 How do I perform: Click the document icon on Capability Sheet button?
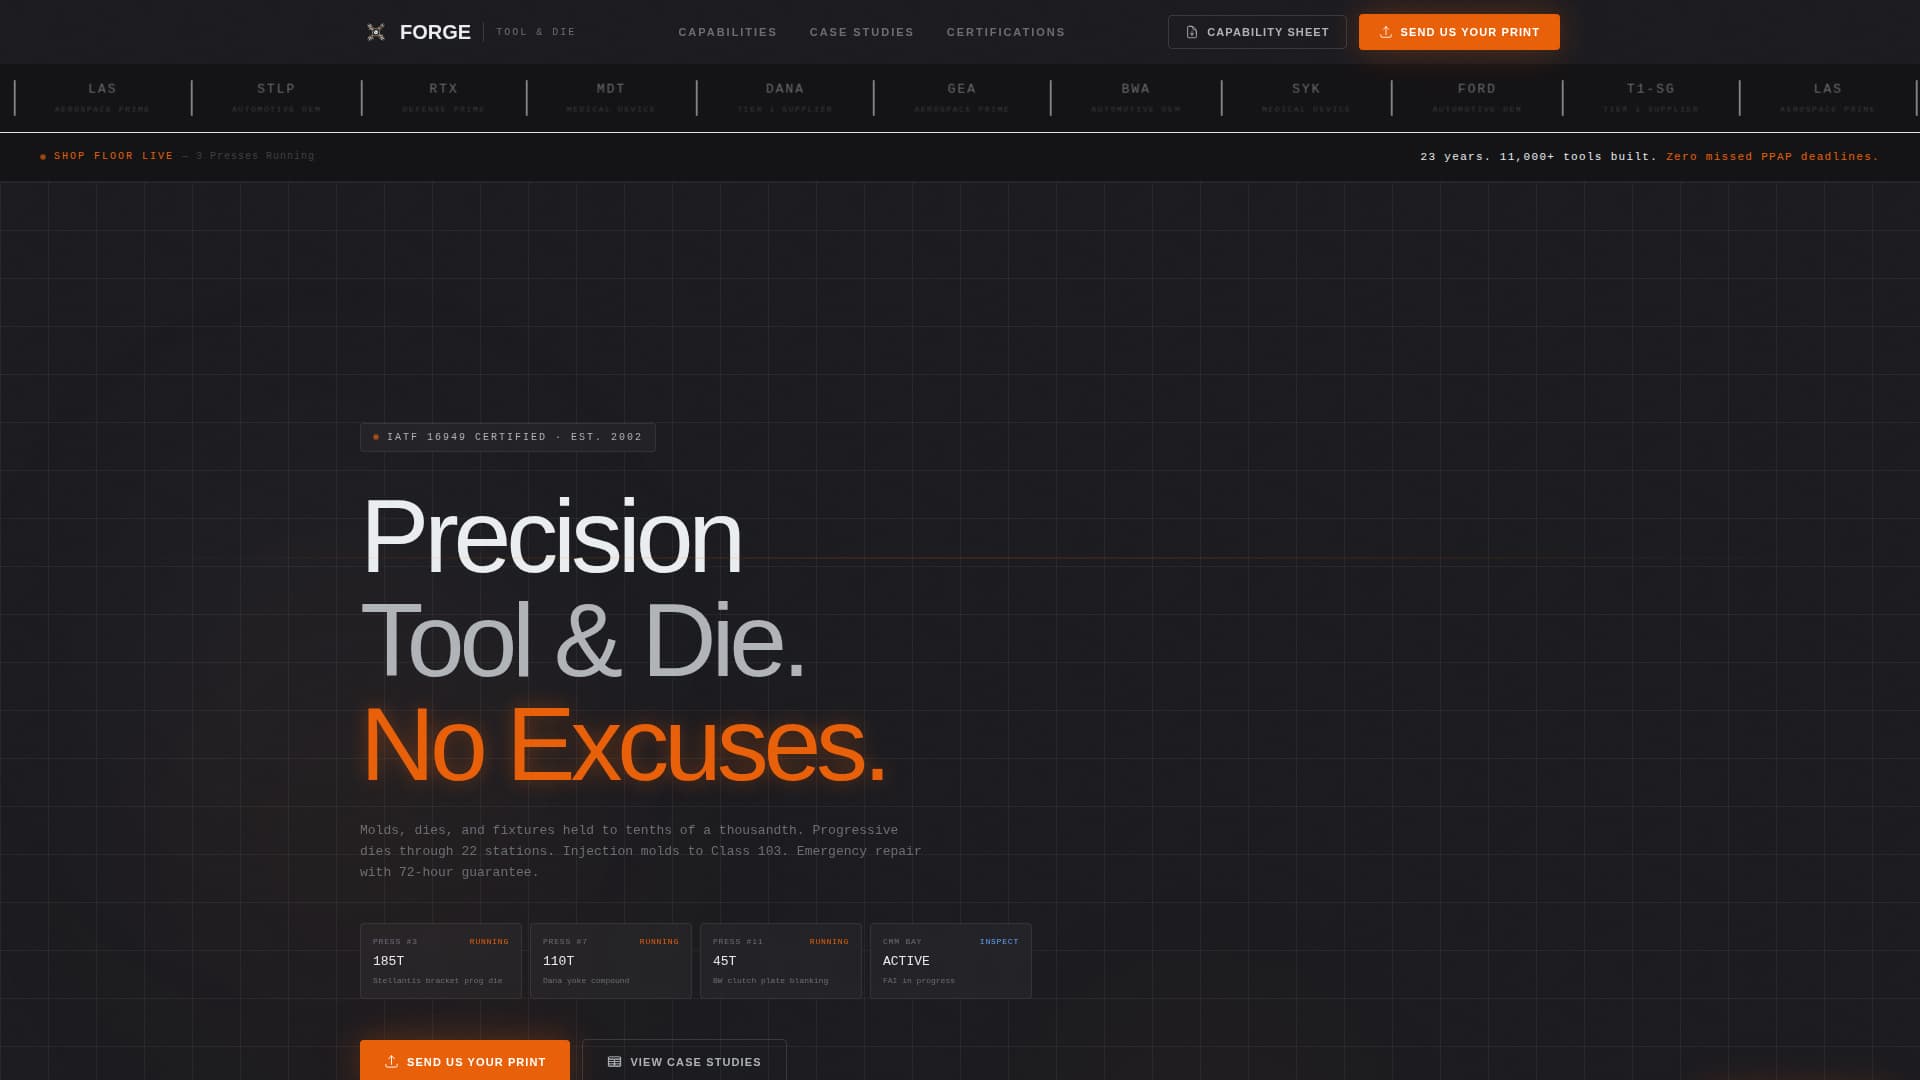pyautogui.click(x=1190, y=31)
